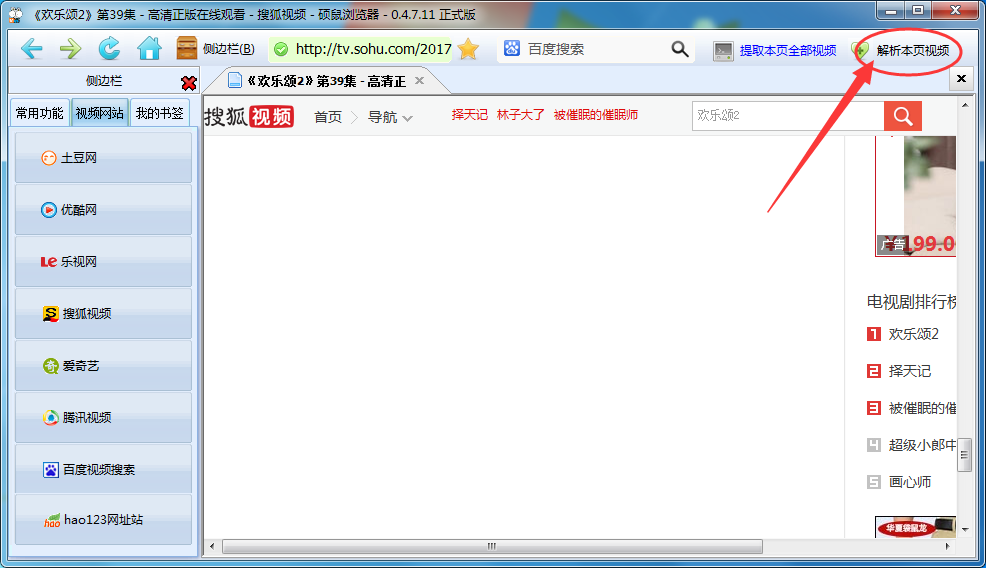Screen dimensions: 986x568
Task: Click the green secure-site shield icon
Action: coord(281,49)
